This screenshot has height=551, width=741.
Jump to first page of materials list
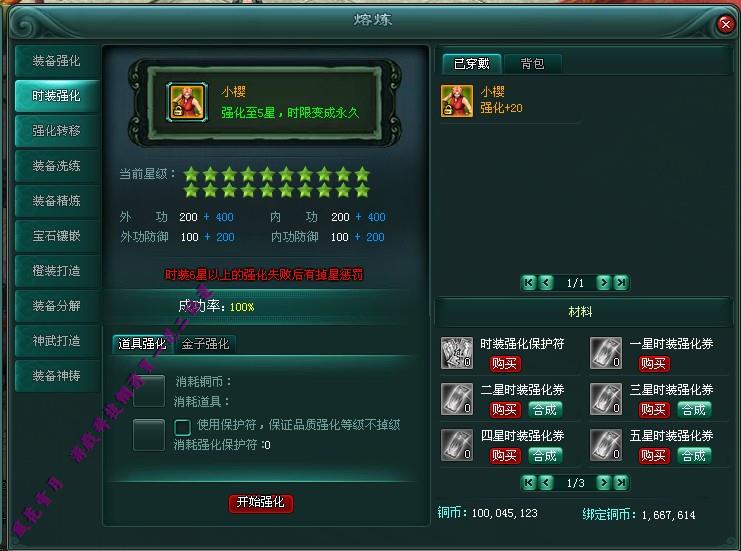[x=529, y=482]
